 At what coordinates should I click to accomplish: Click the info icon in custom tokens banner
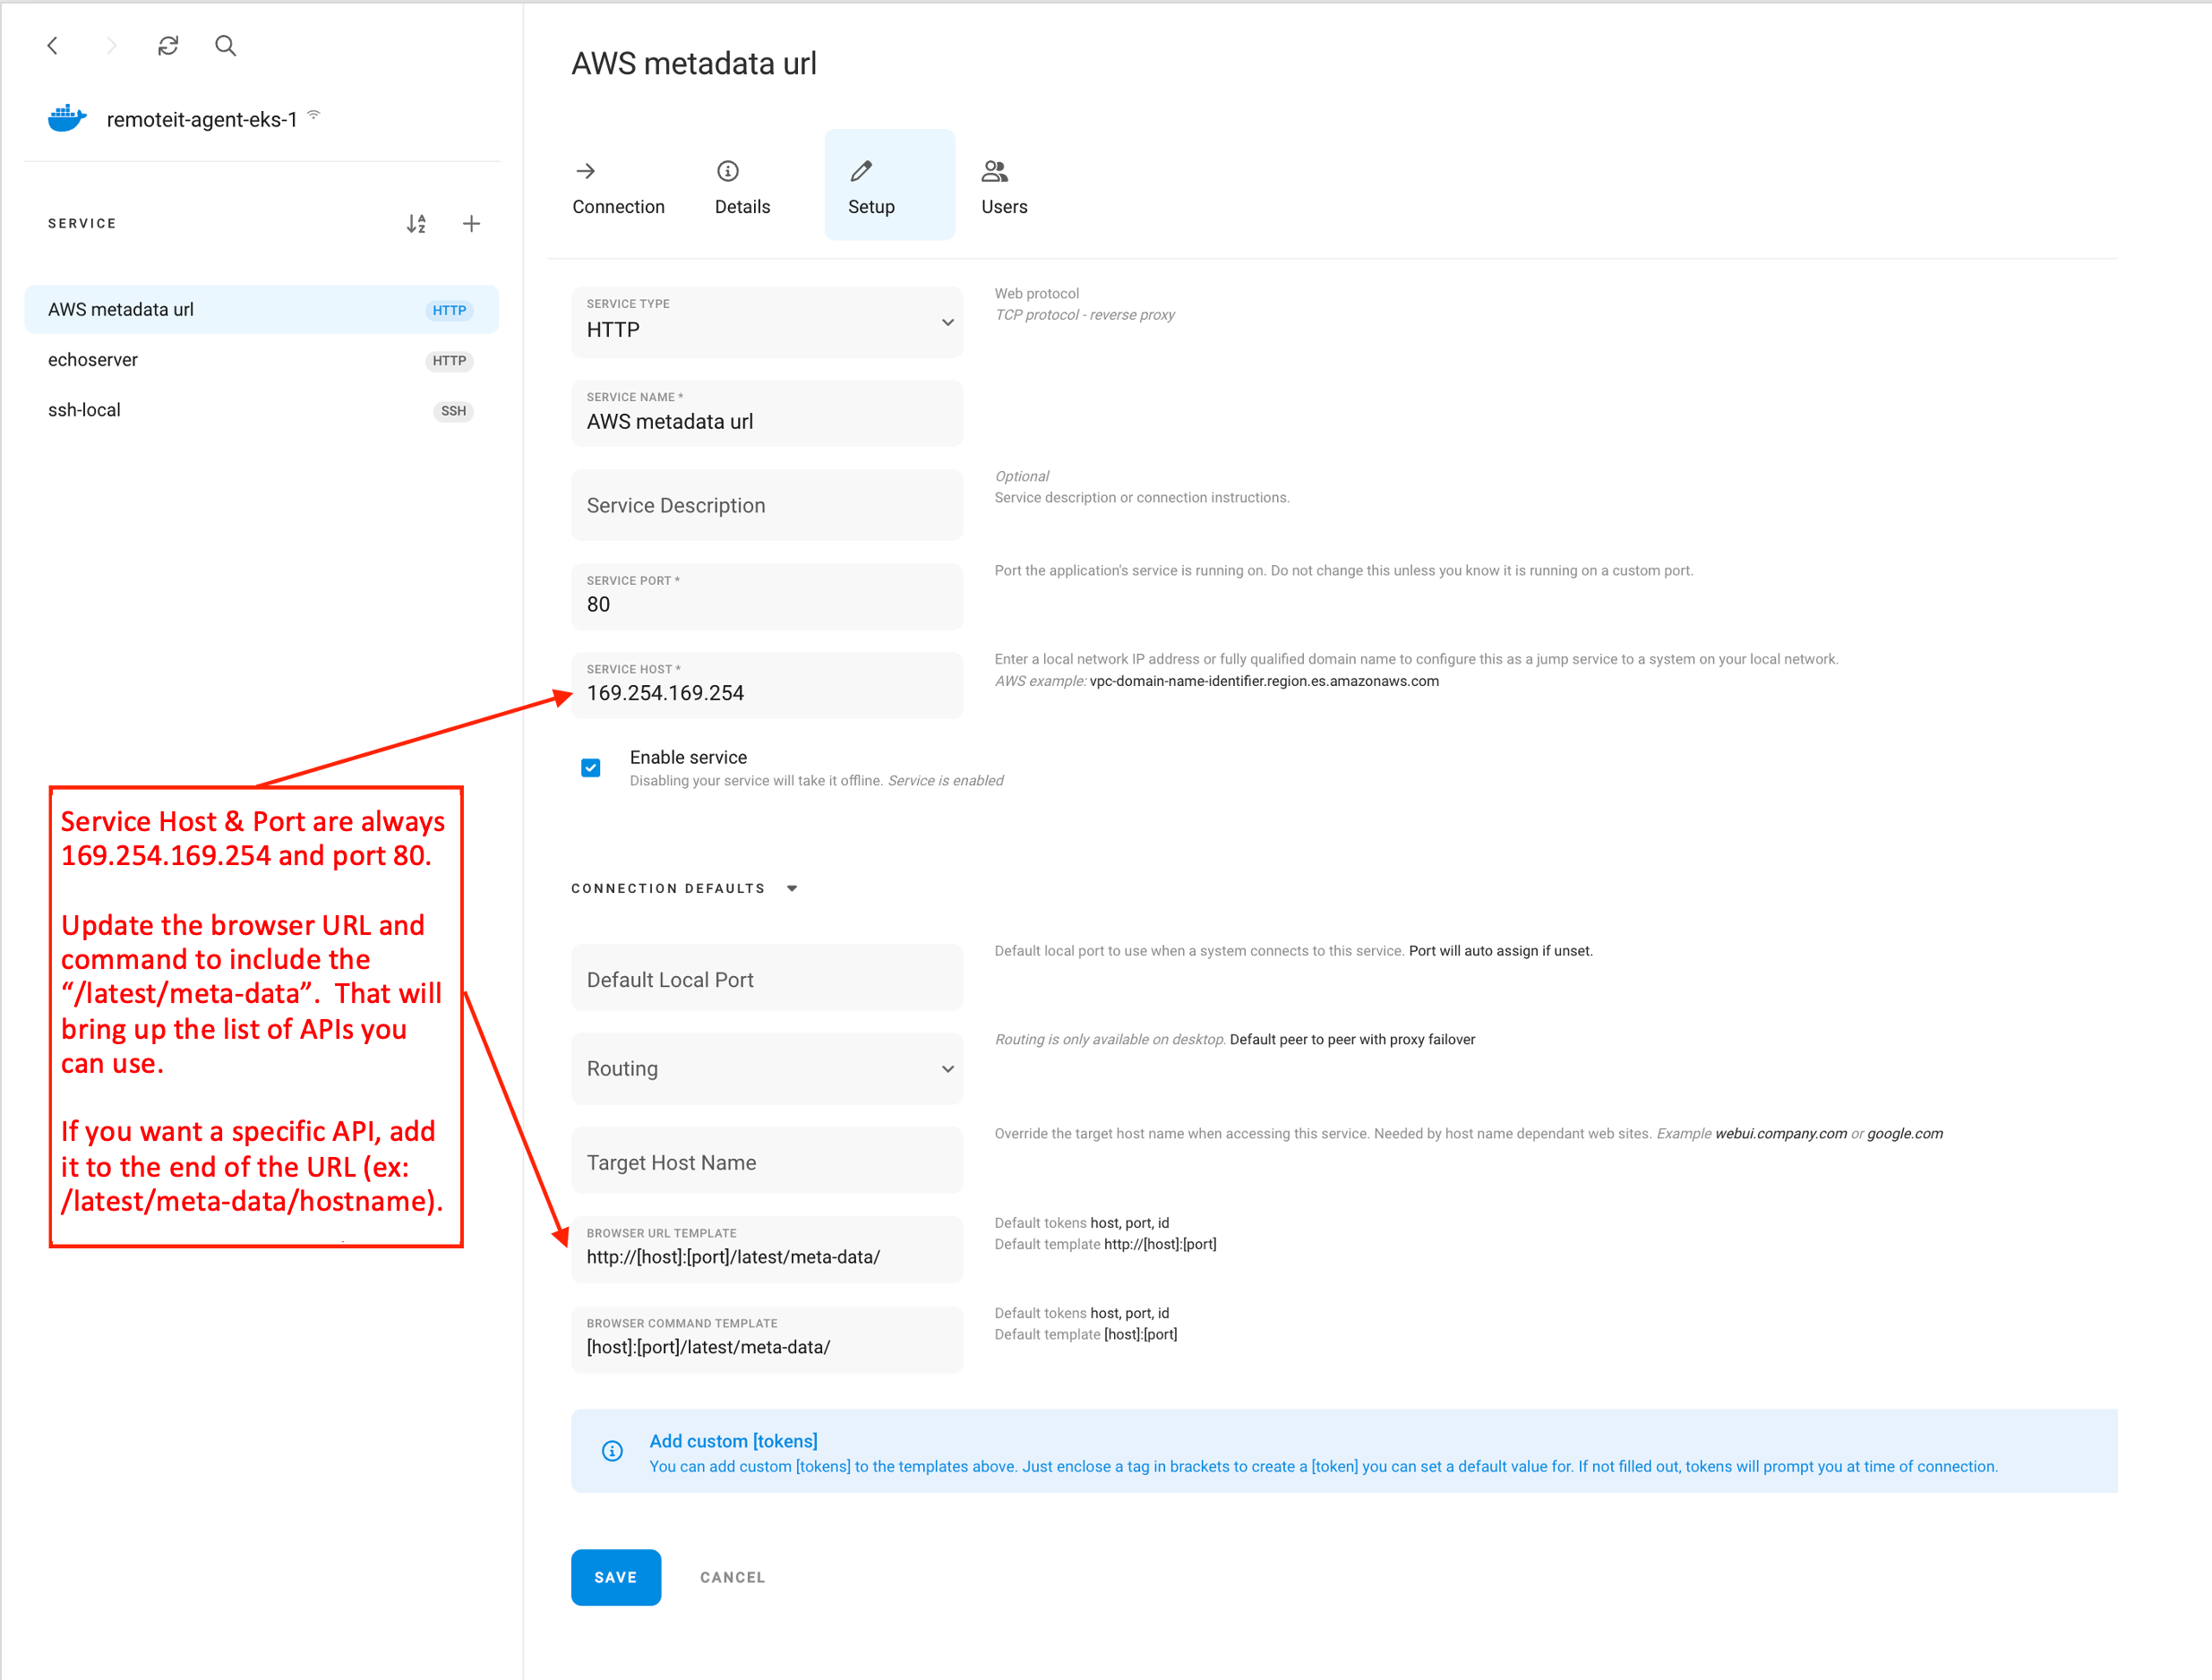point(612,1451)
